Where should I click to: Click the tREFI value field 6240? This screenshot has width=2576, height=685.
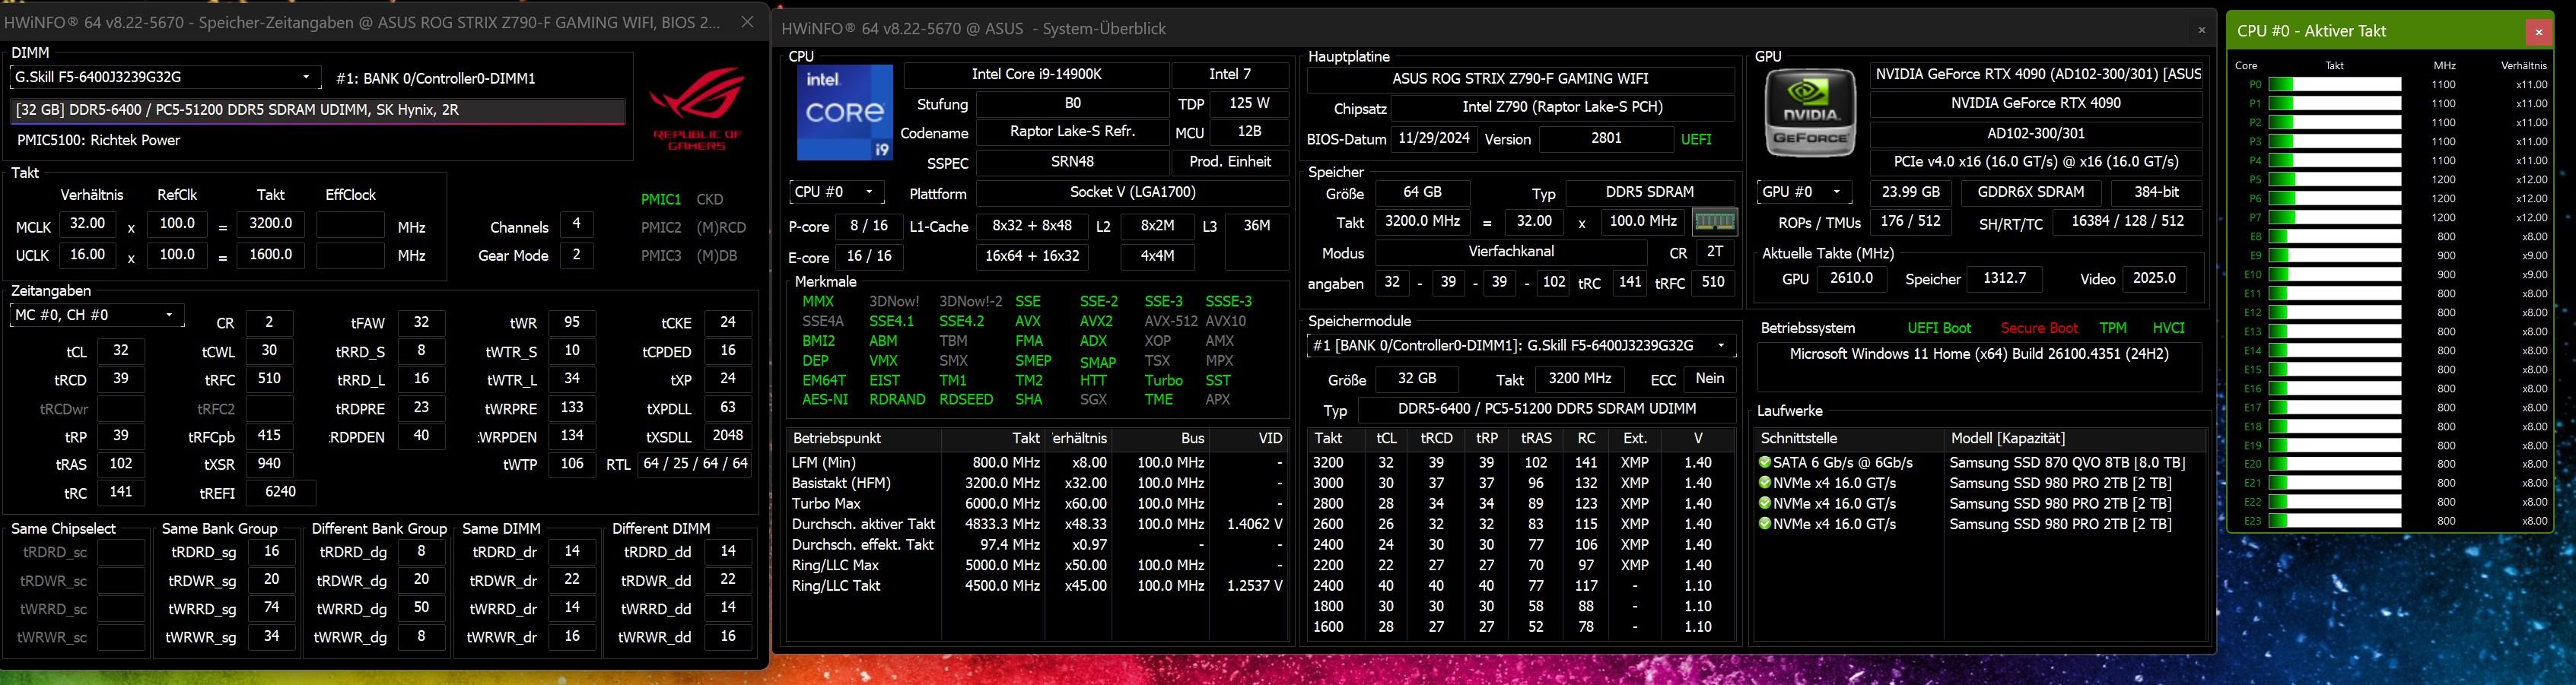pyautogui.click(x=280, y=492)
